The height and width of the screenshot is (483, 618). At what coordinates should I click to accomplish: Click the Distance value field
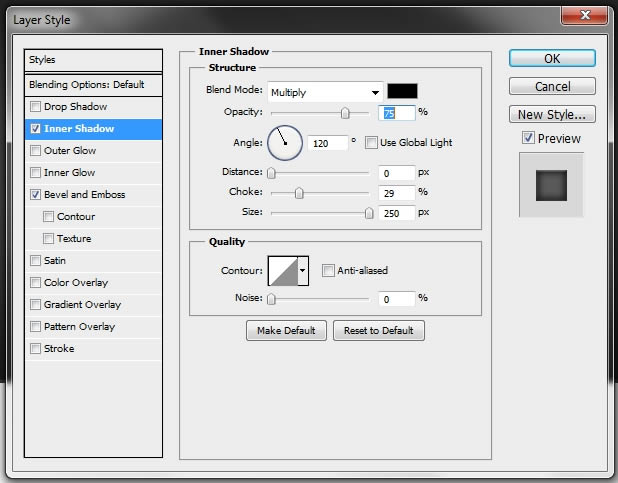tap(397, 173)
